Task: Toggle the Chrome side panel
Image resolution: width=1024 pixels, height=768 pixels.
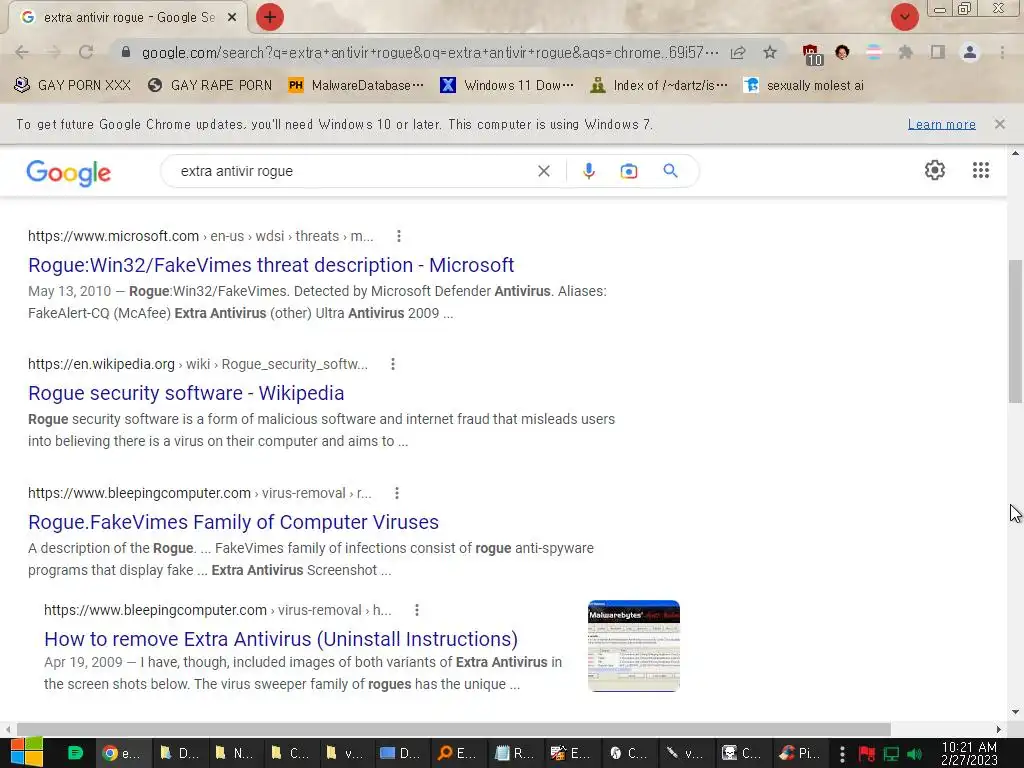Action: point(938,52)
